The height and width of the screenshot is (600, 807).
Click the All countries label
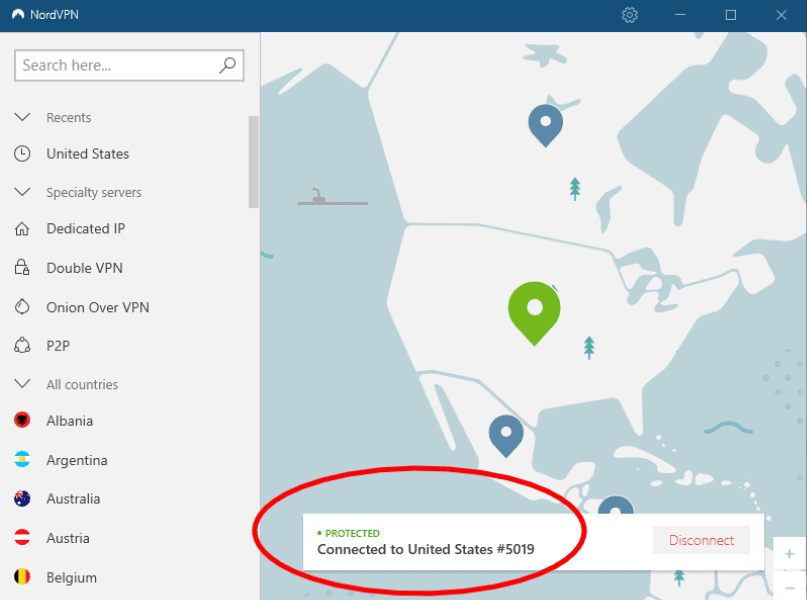tap(82, 384)
